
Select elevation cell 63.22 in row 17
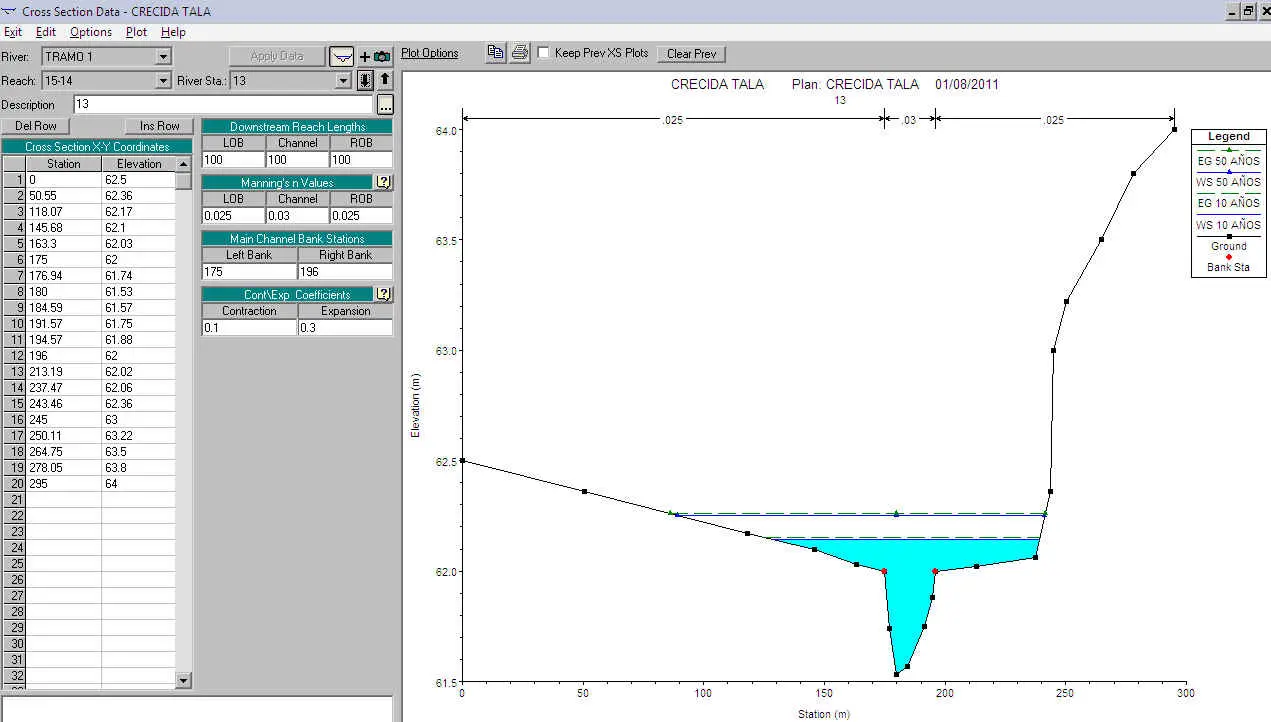(x=139, y=435)
